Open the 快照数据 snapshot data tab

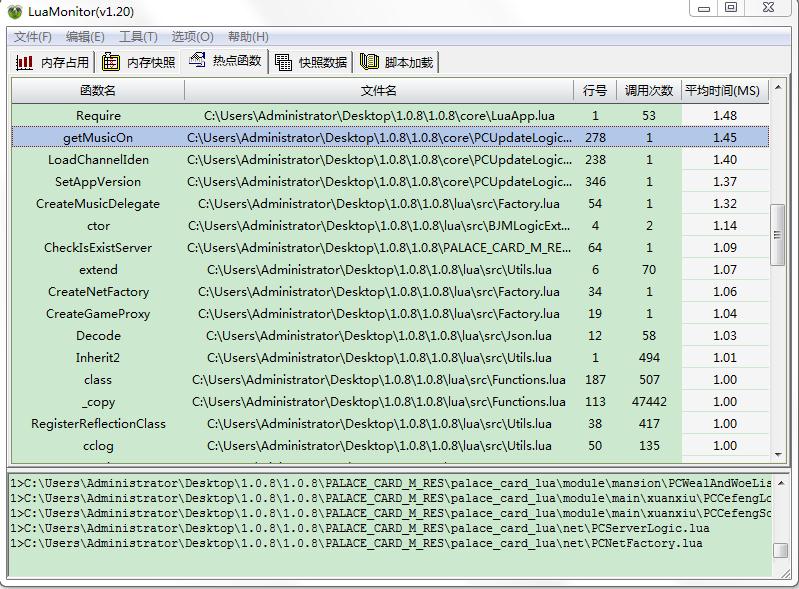click(x=311, y=62)
